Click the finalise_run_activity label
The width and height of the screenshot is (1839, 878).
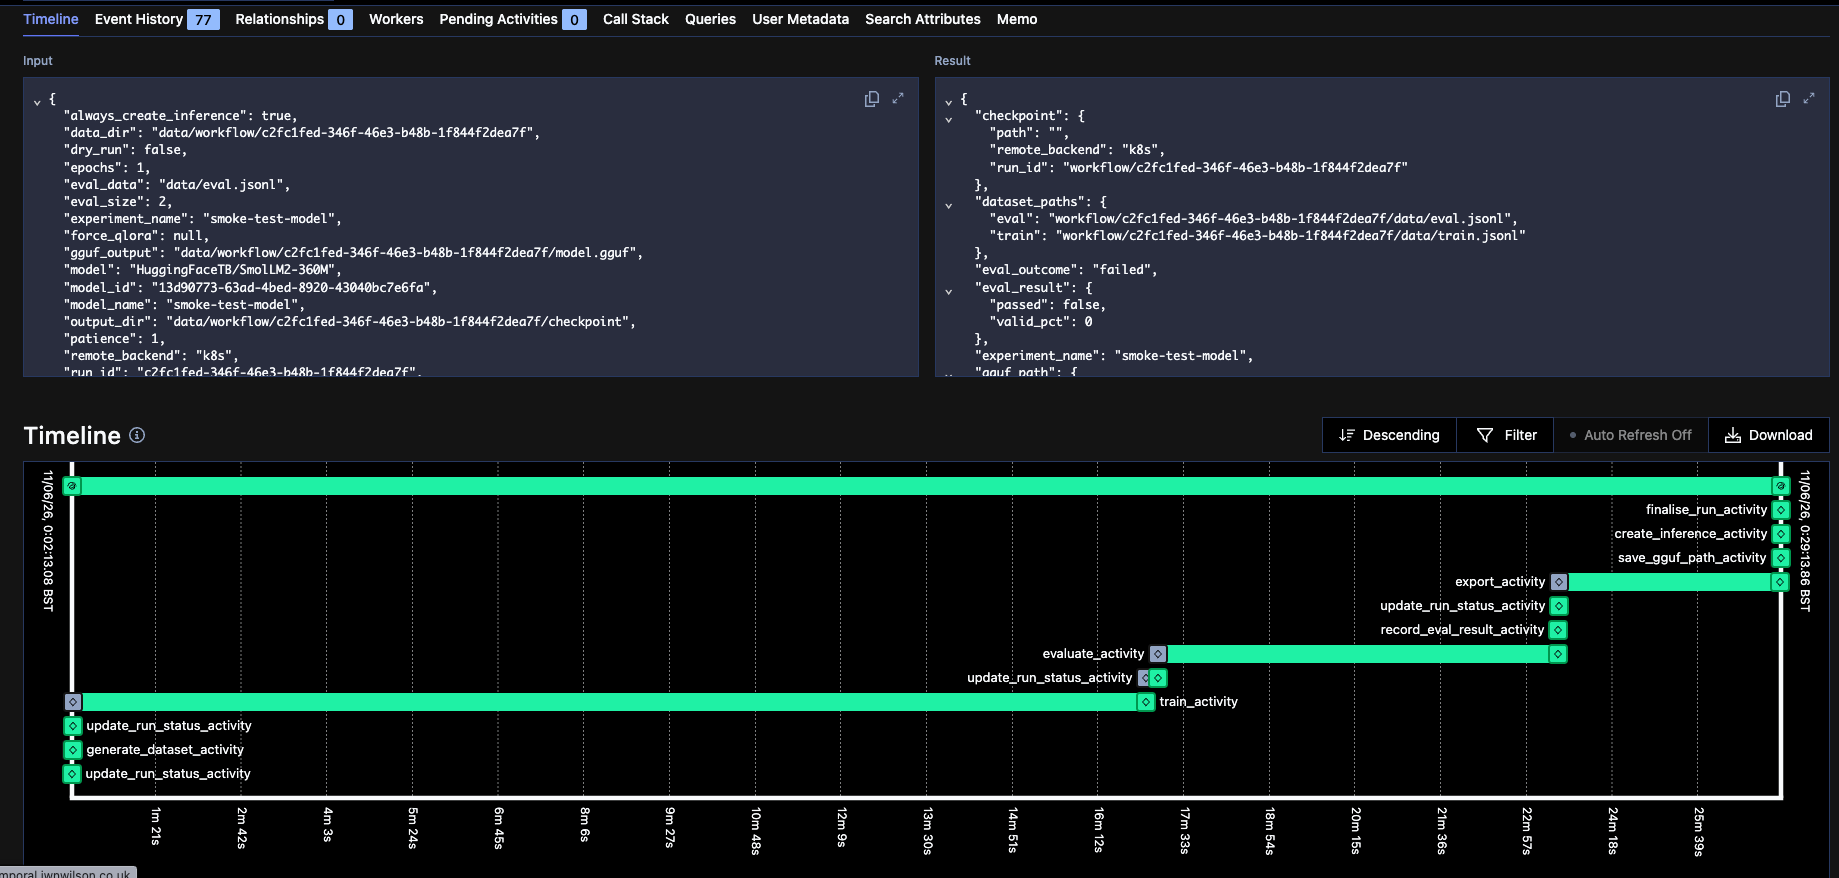pos(1706,510)
